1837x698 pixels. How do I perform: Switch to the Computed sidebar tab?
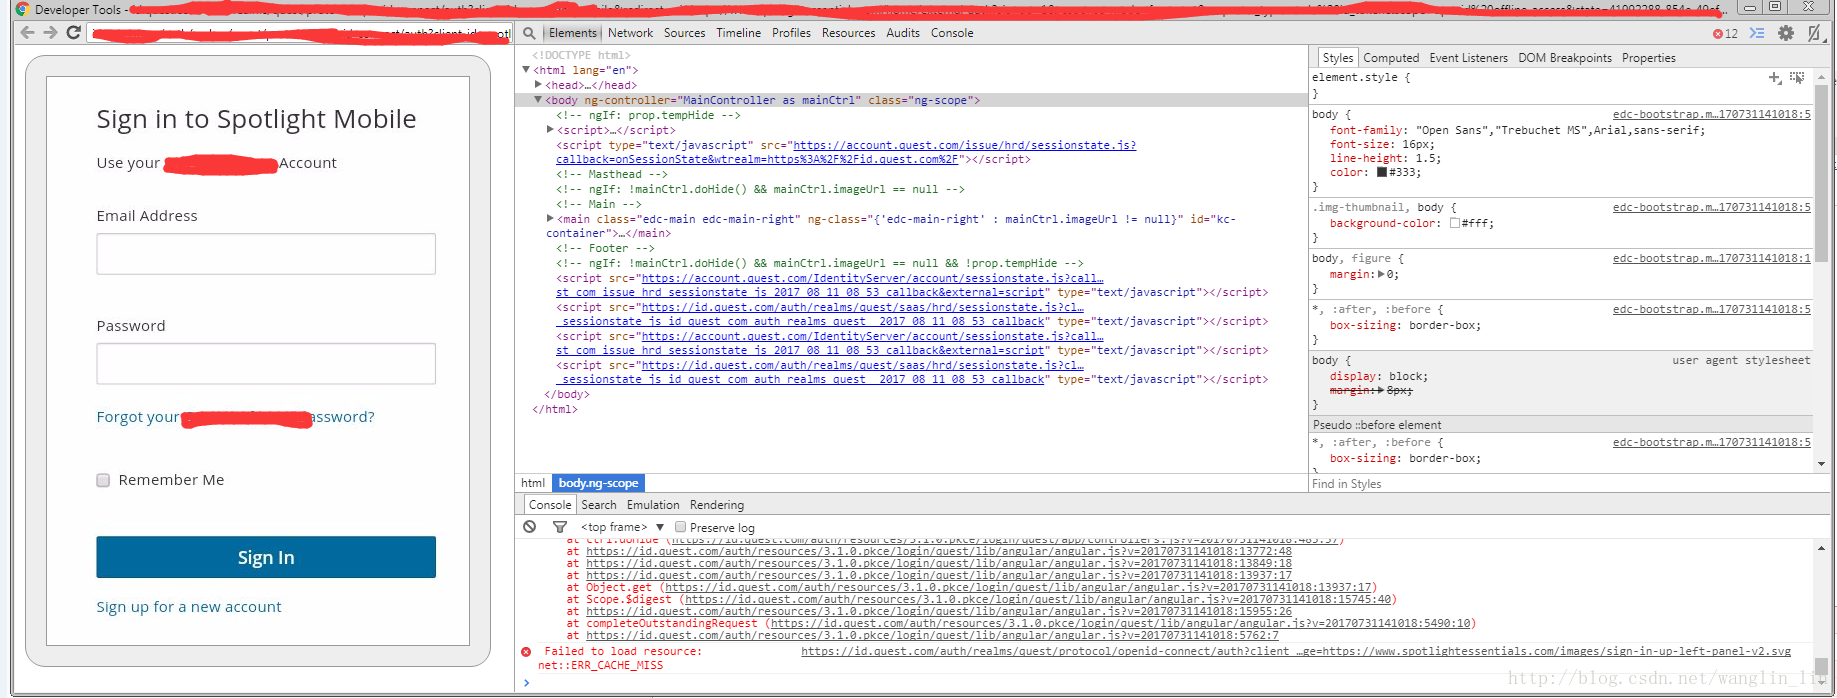[1391, 58]
